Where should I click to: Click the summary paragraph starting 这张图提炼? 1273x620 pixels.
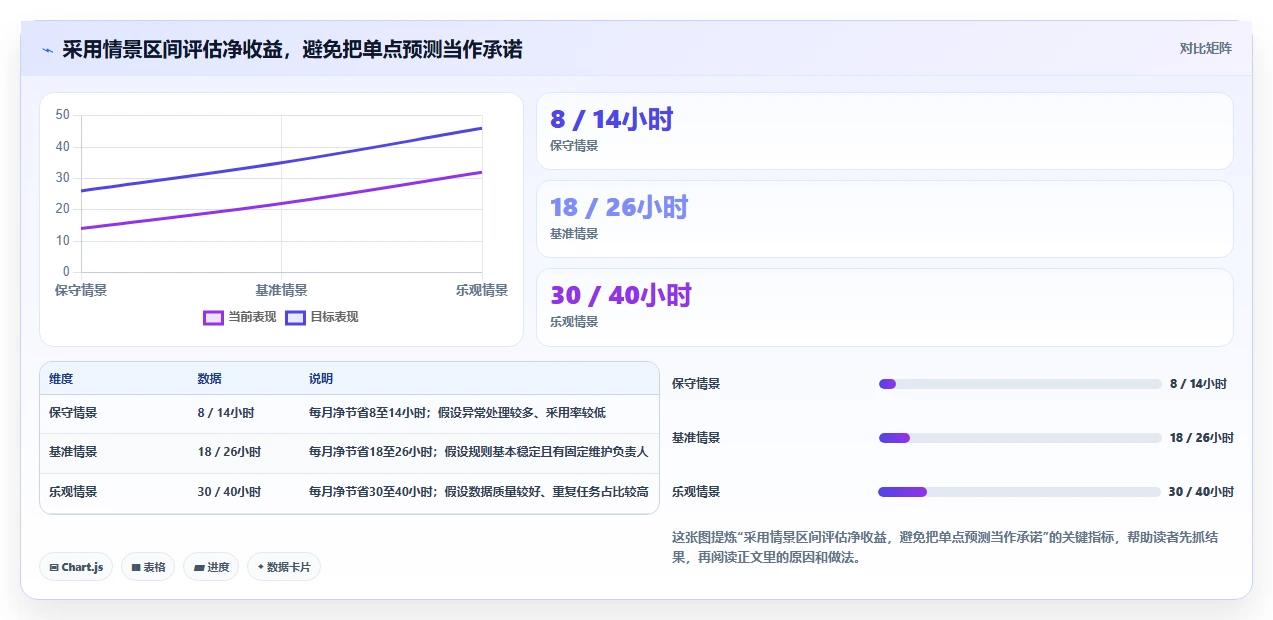pyautogui.click(x=945, y=548)
